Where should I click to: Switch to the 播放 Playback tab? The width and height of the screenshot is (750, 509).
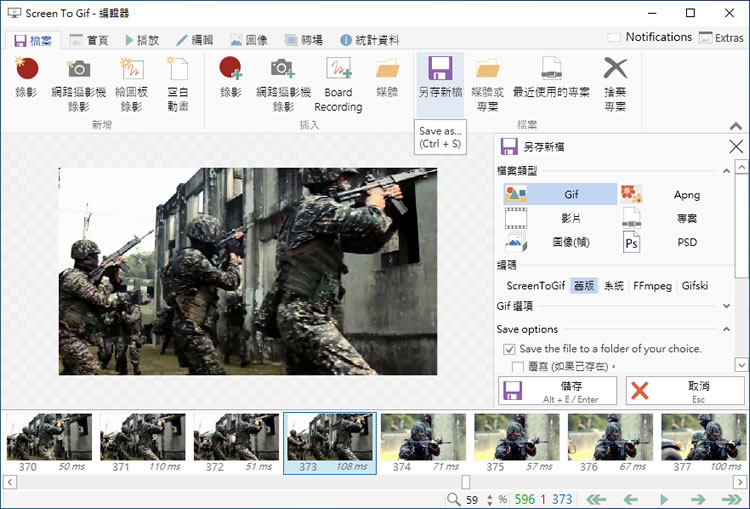(142, 40)
